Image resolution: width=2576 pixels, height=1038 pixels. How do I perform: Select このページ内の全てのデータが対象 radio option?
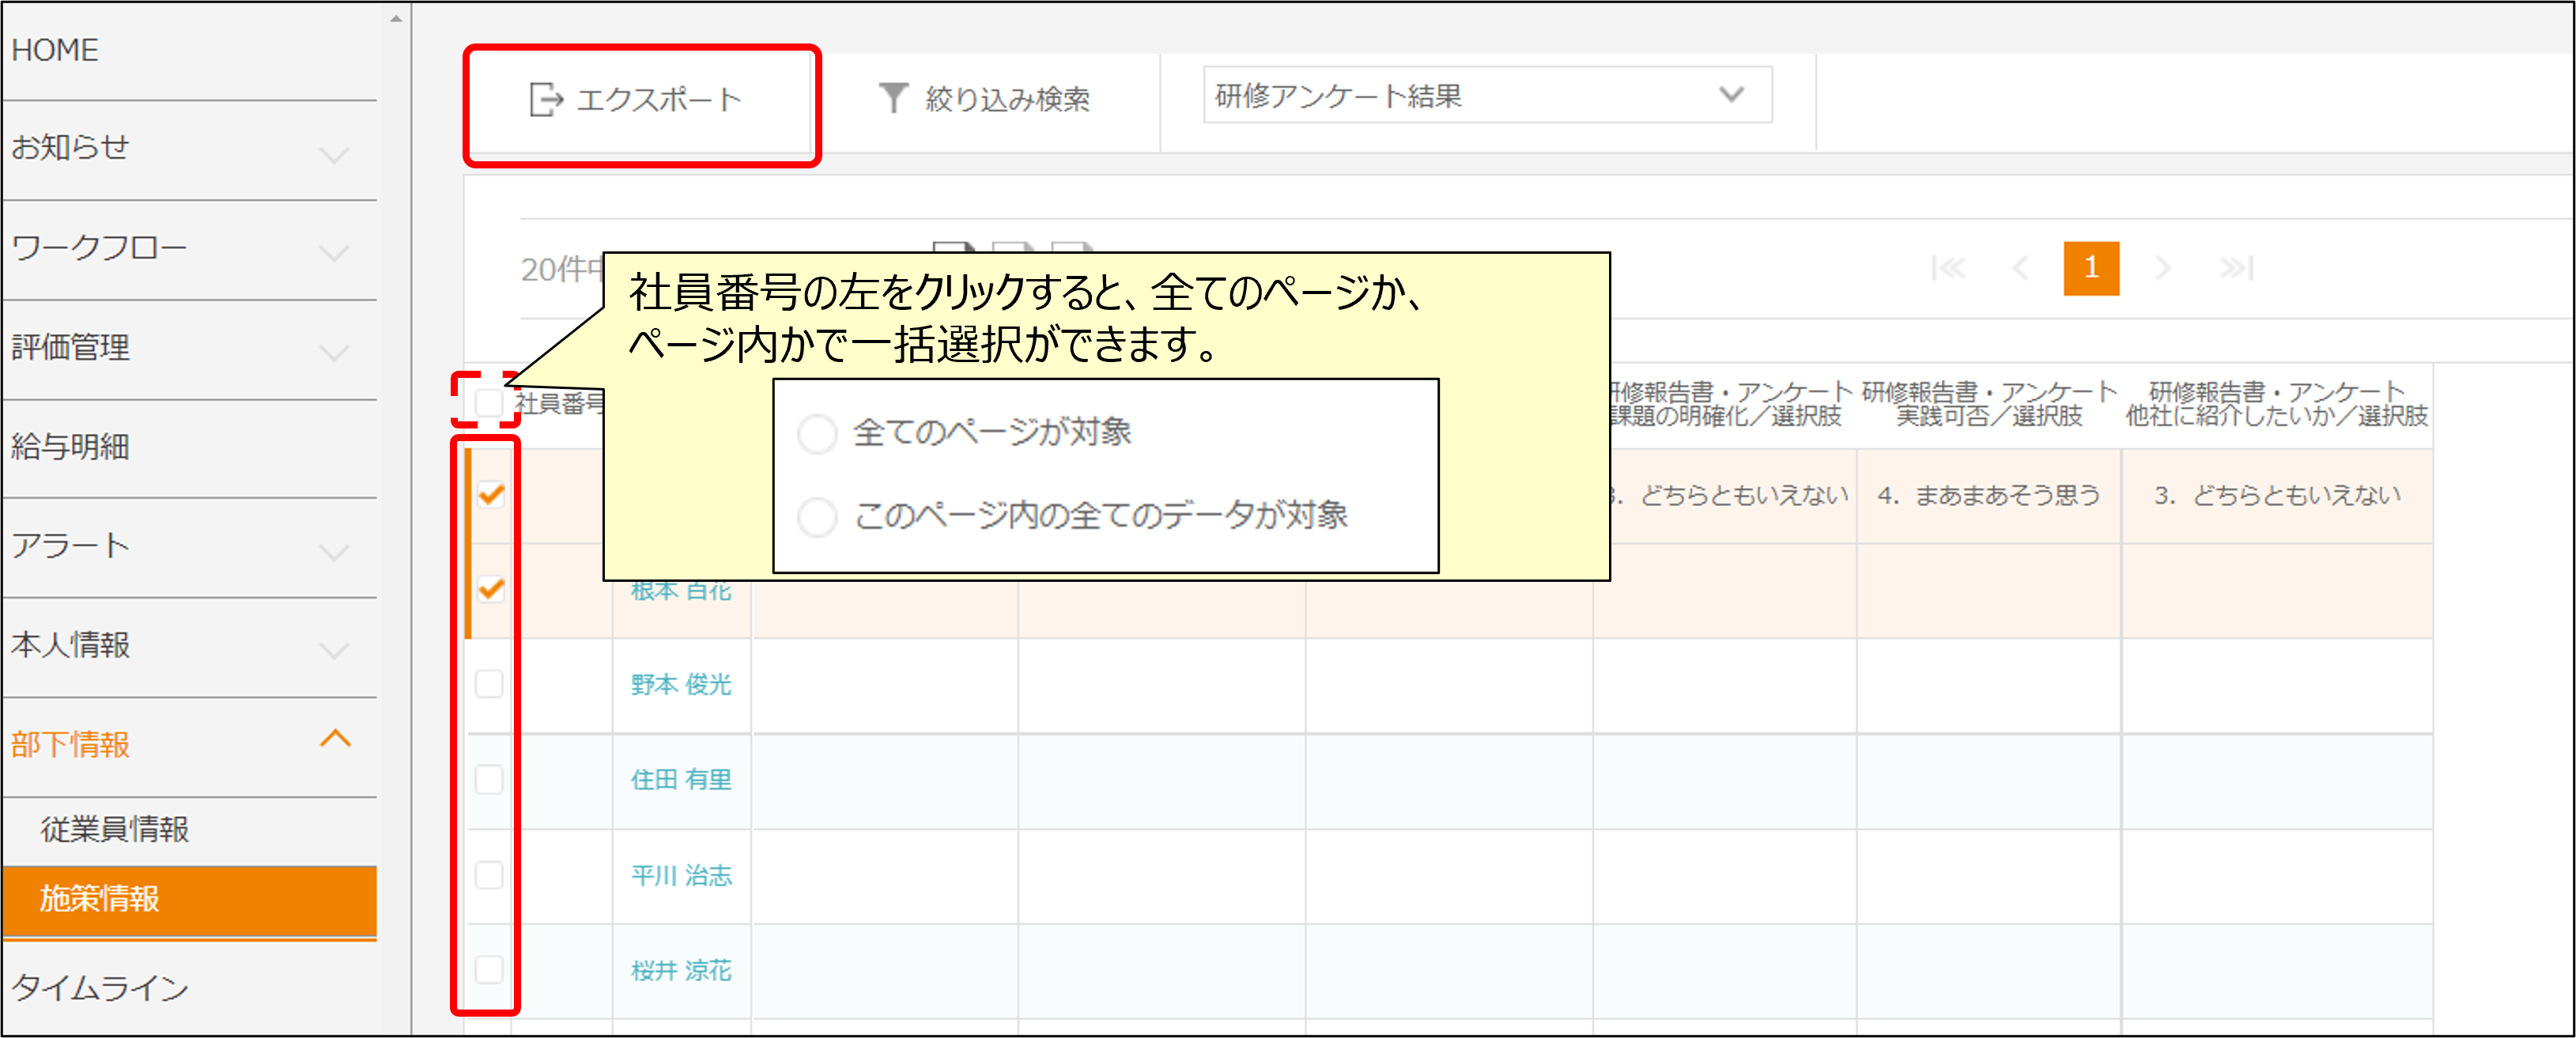click(817, 516)
